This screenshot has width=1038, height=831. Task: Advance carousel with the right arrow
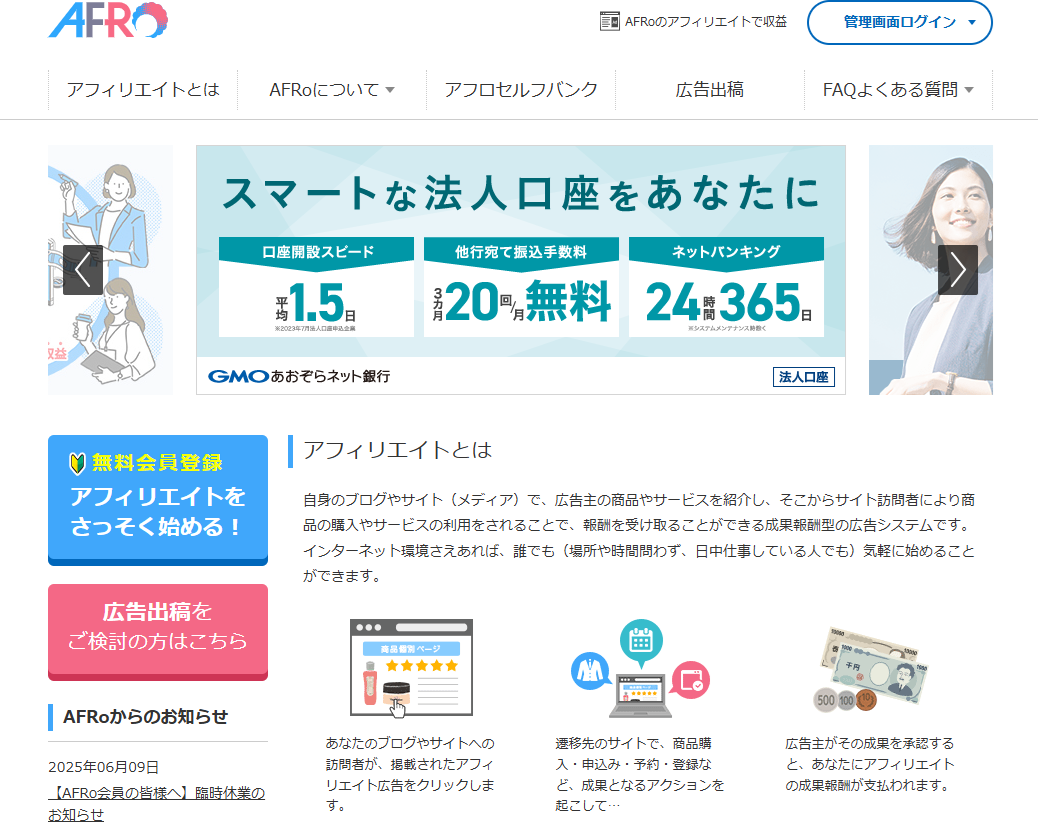pos(957,270)
